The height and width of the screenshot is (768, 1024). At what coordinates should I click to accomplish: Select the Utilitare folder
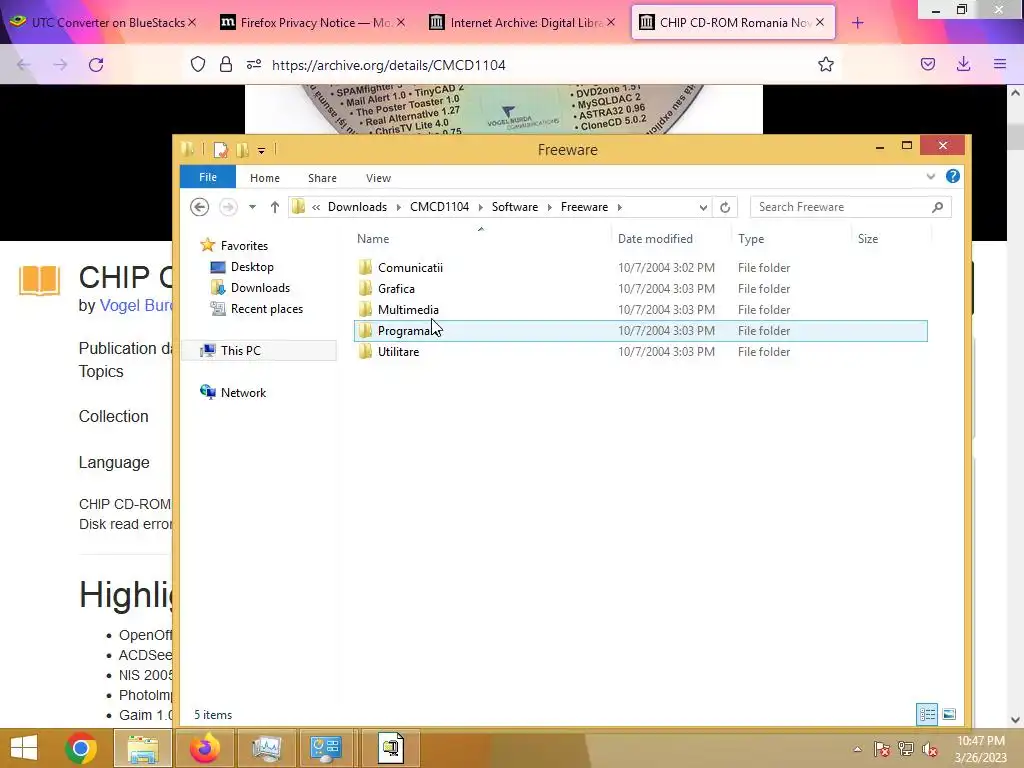(x=398, y=351)
